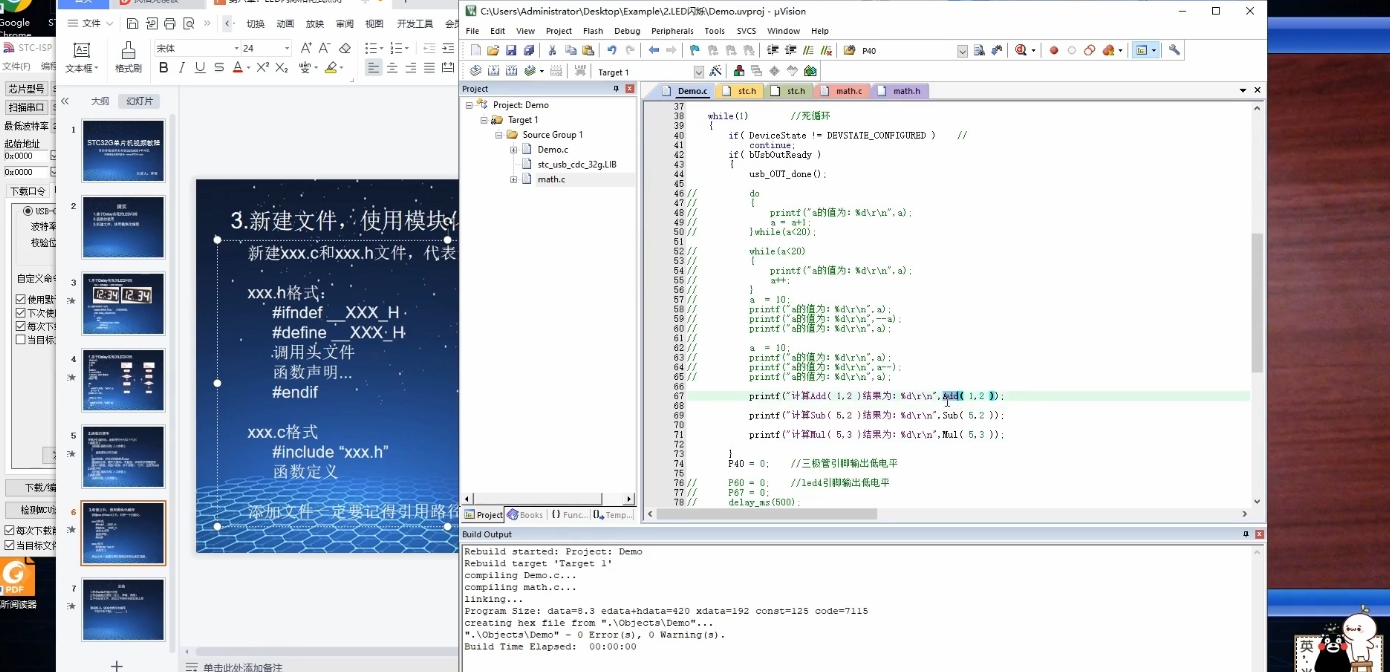Open the WPS 文件 menu dropdown

coord(90,23)
